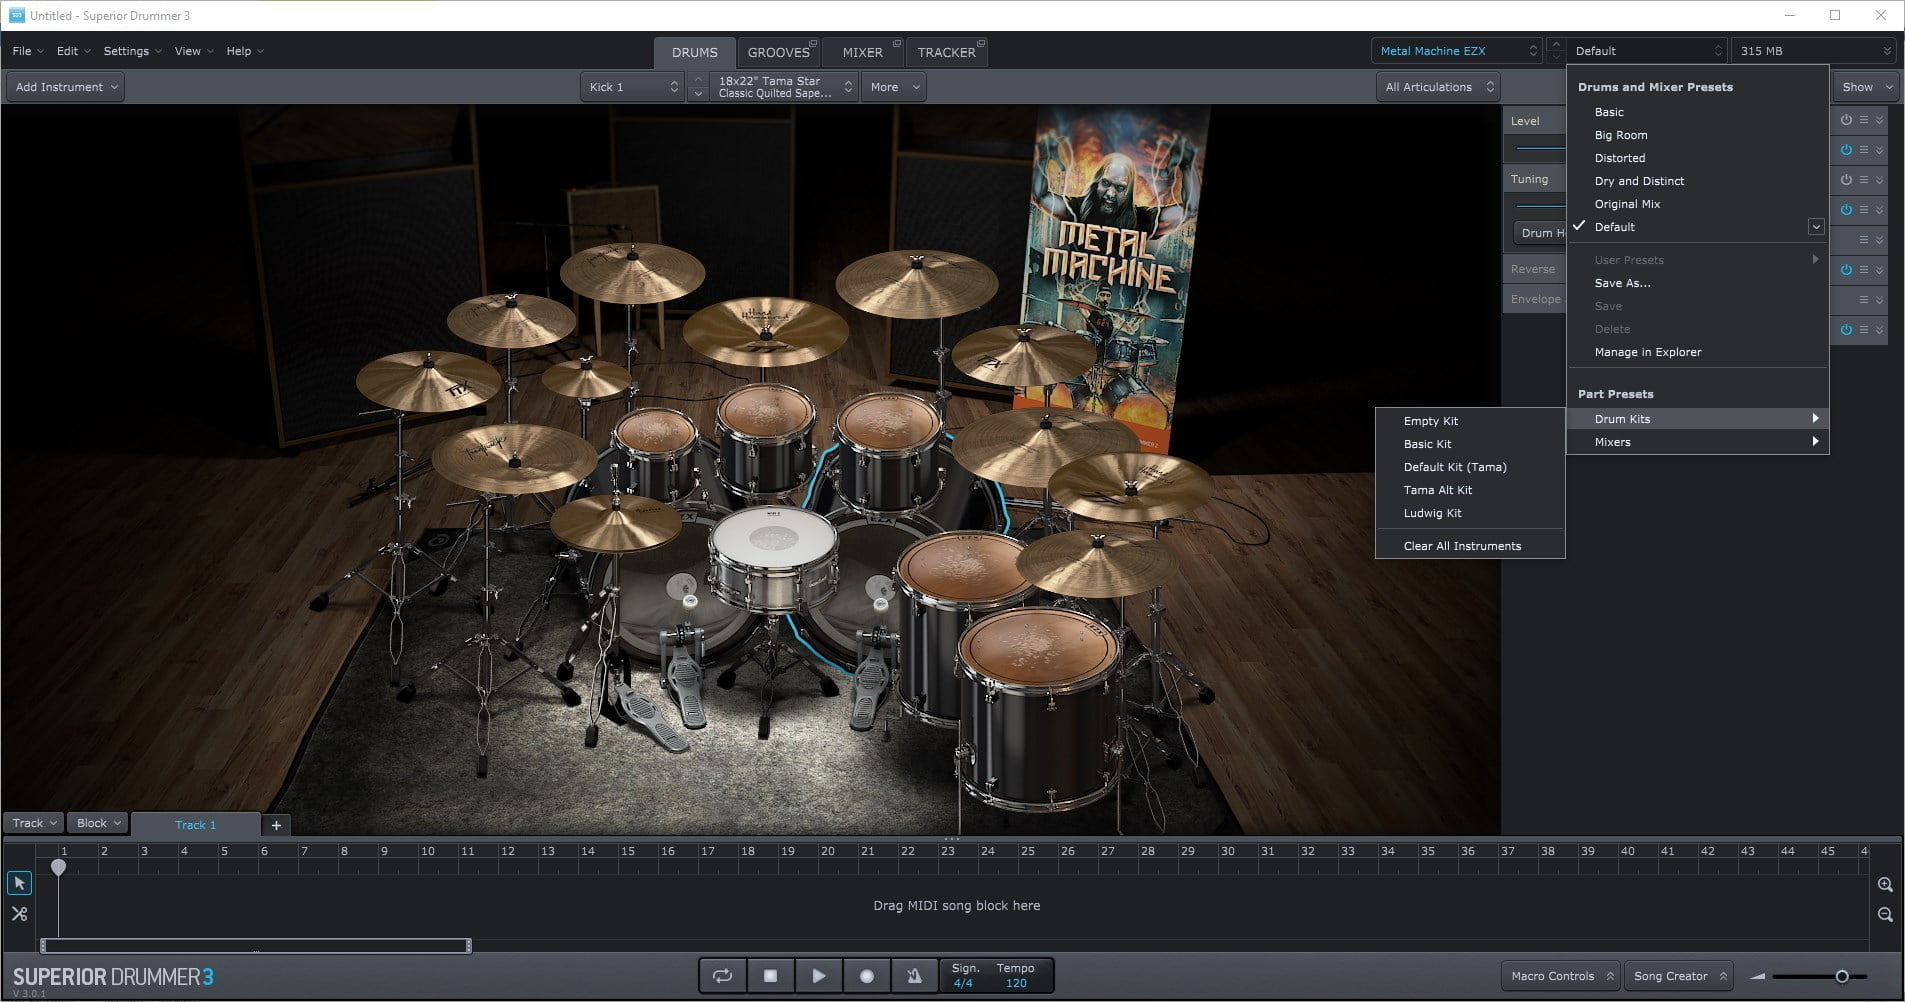
Task: Click the stop playback button
Action: click(770, 976)
